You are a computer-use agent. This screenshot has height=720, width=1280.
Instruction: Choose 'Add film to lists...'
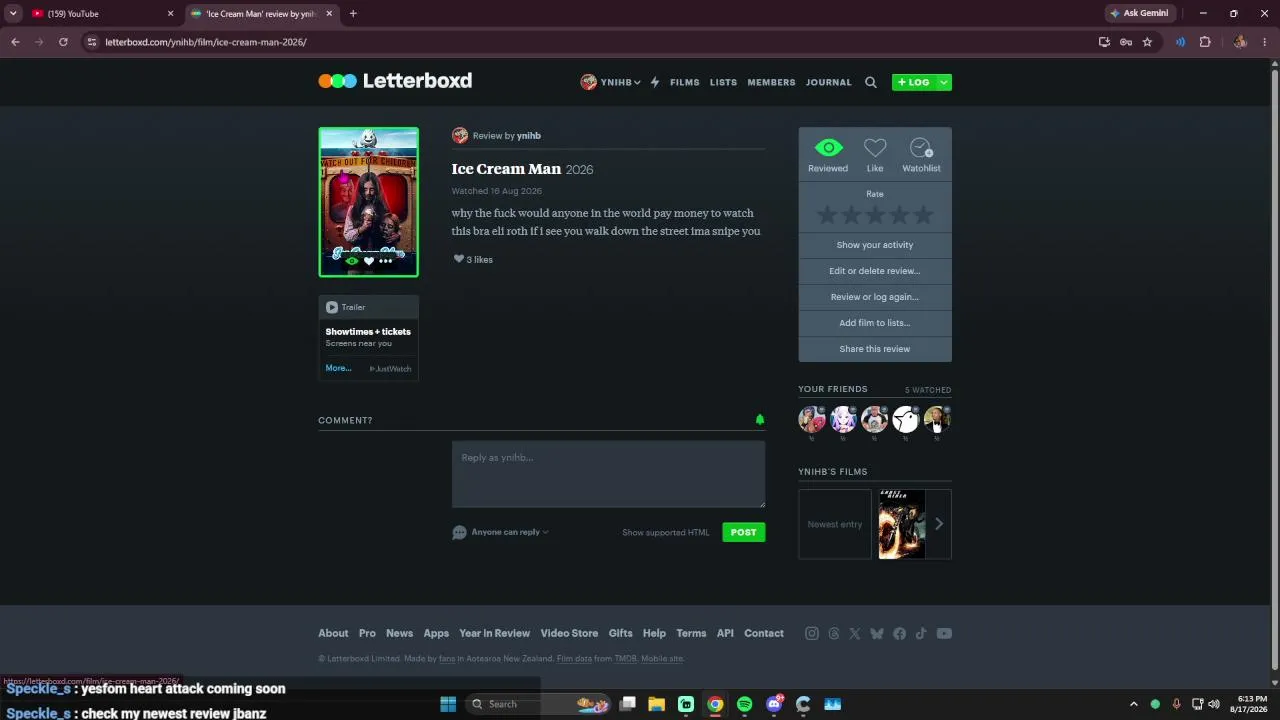(x=875, y=323)
